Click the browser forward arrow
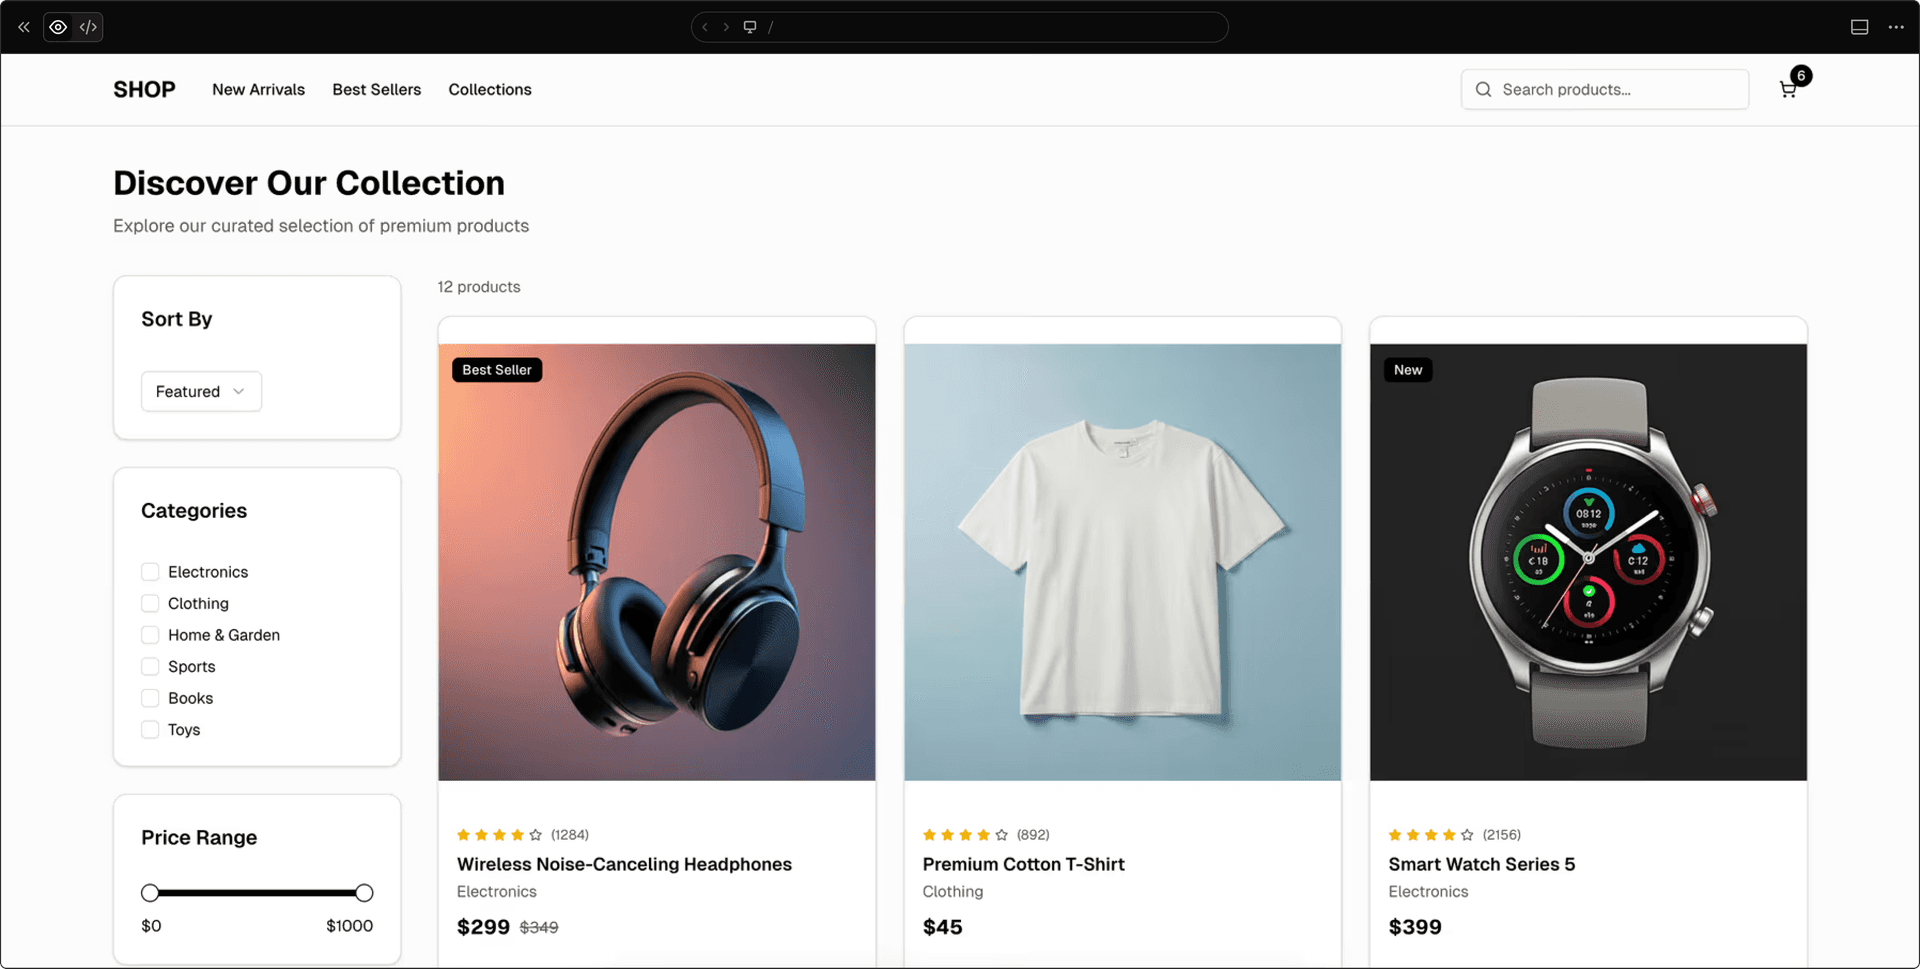This screenshot has height=969, width=1920. point(726,27)
